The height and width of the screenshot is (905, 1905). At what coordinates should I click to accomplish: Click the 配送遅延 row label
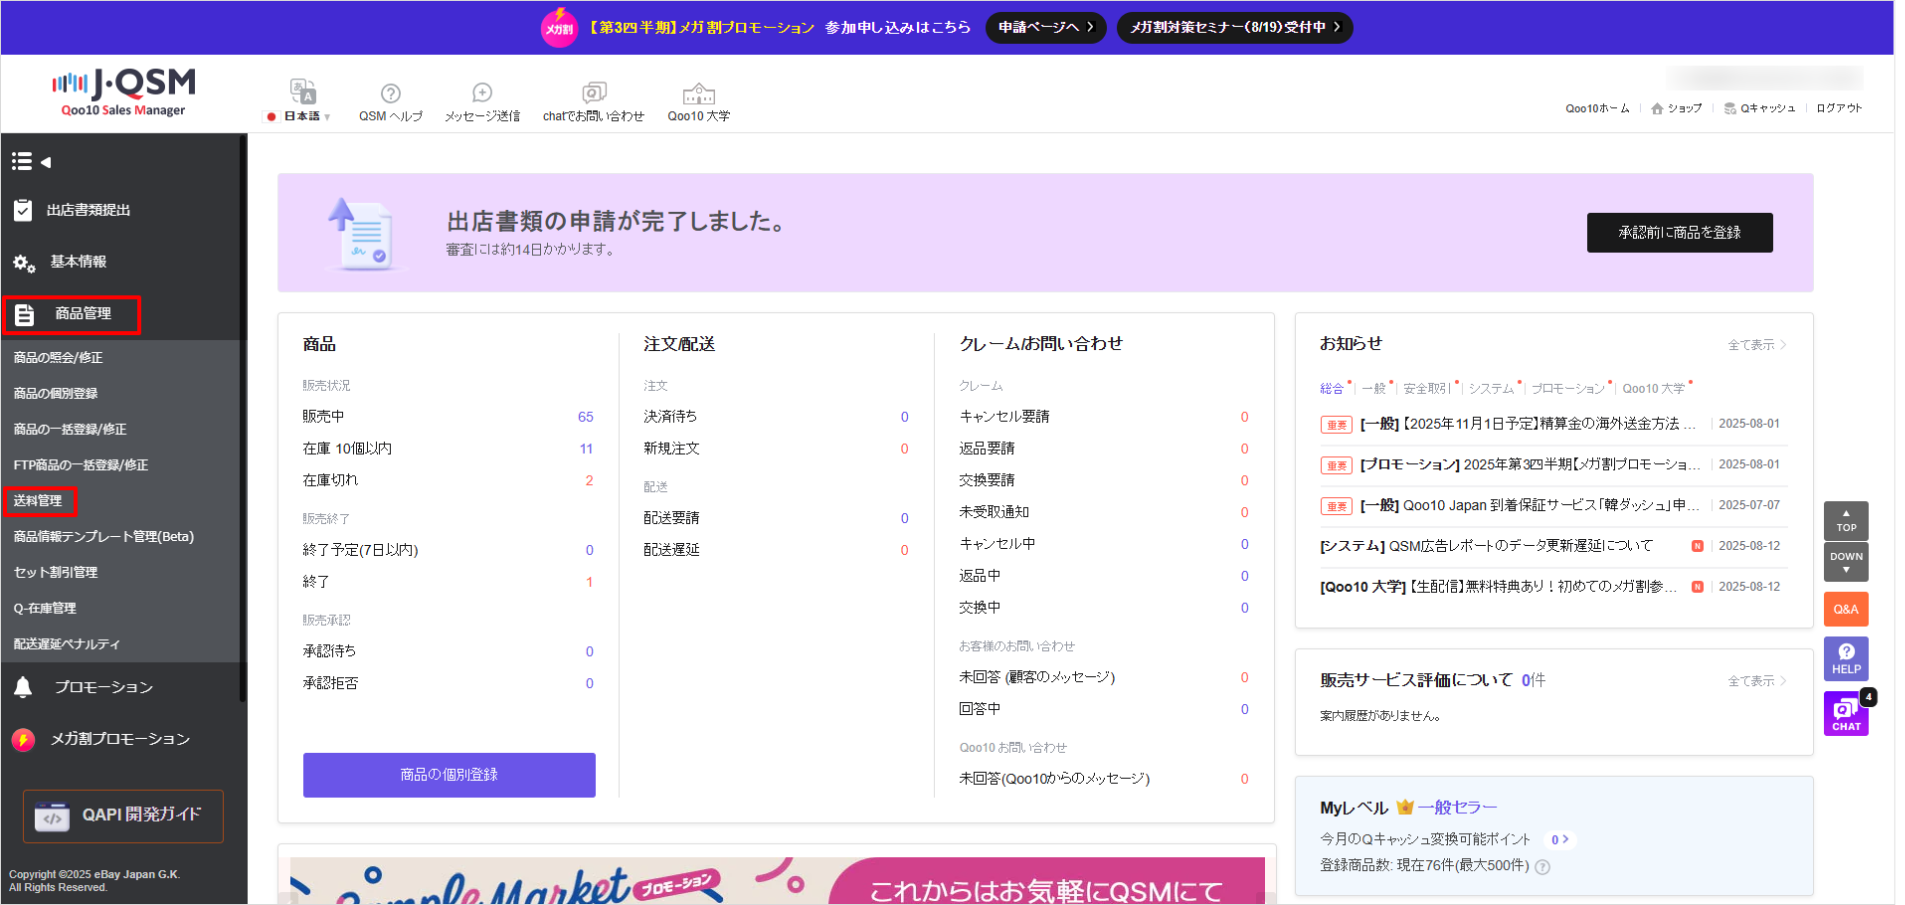click(x=671, y=550)
